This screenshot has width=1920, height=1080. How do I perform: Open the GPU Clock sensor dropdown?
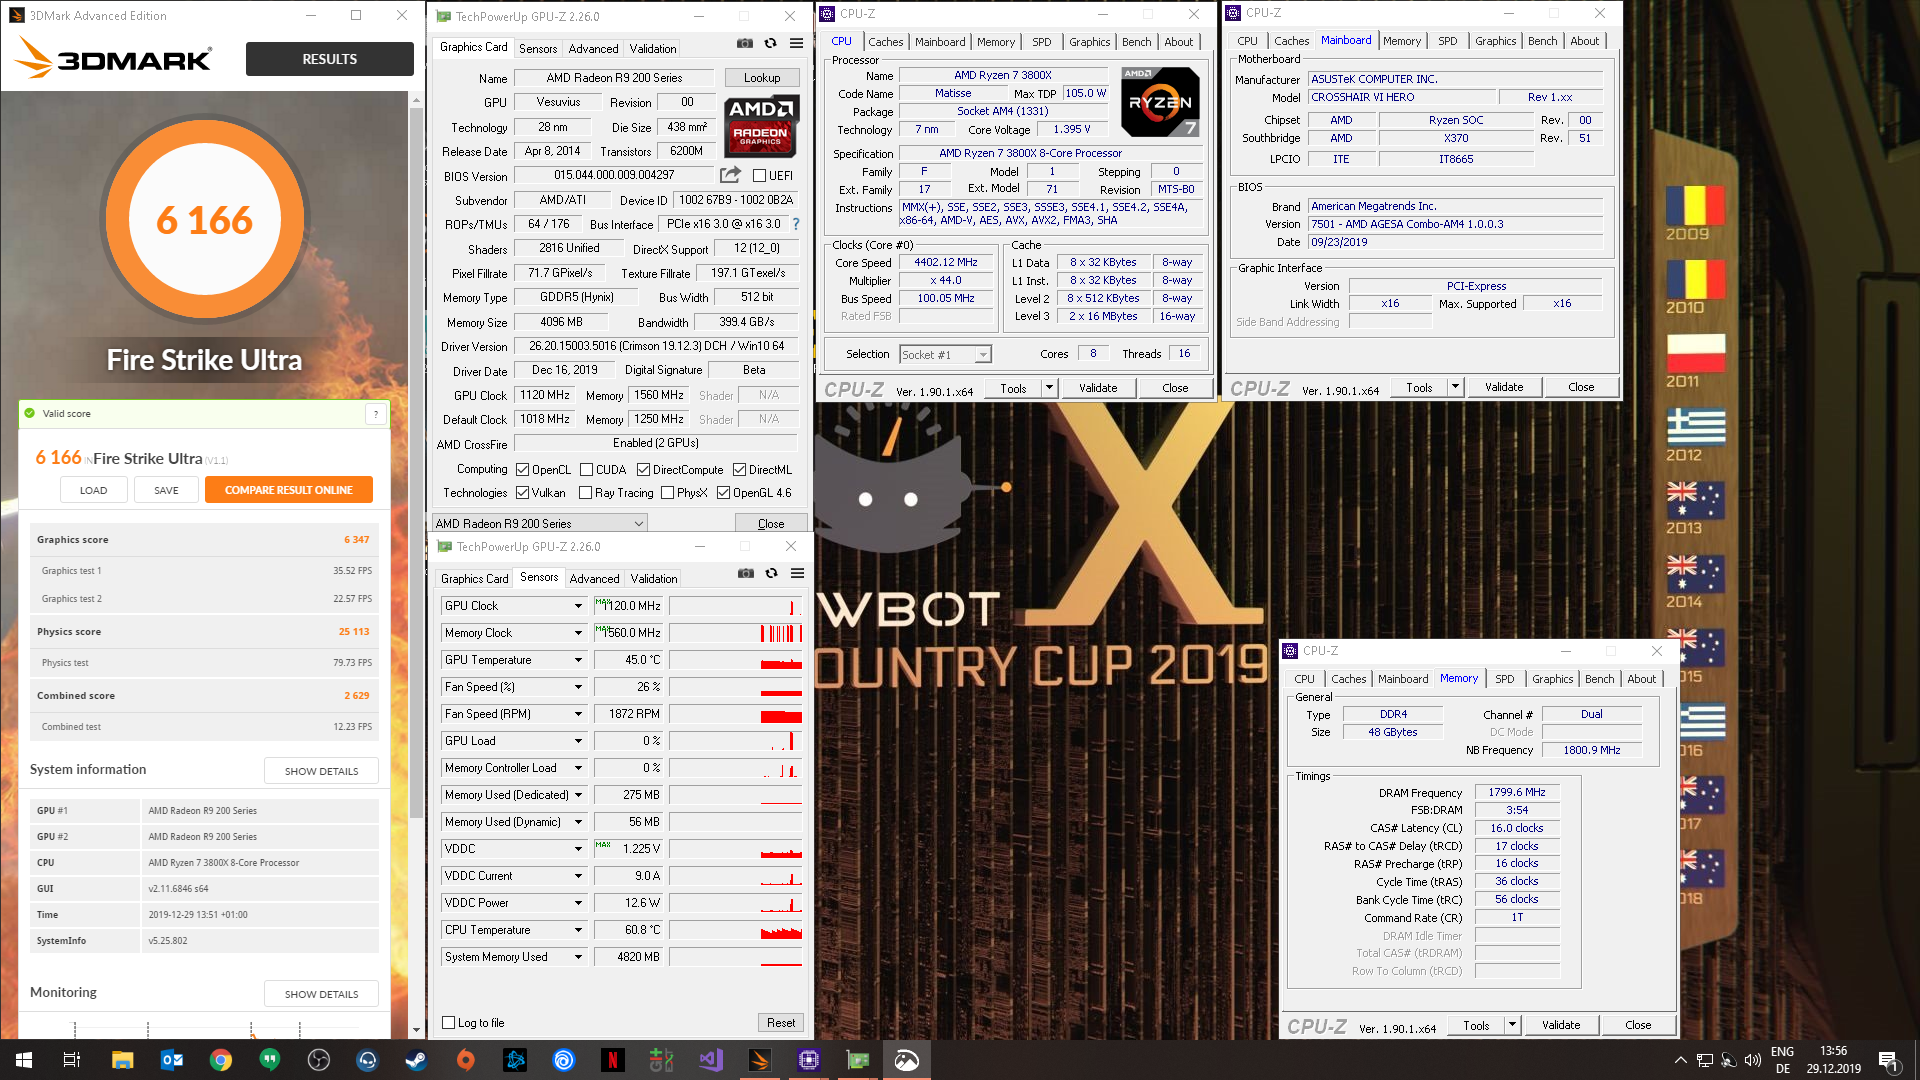coord(578,606)
